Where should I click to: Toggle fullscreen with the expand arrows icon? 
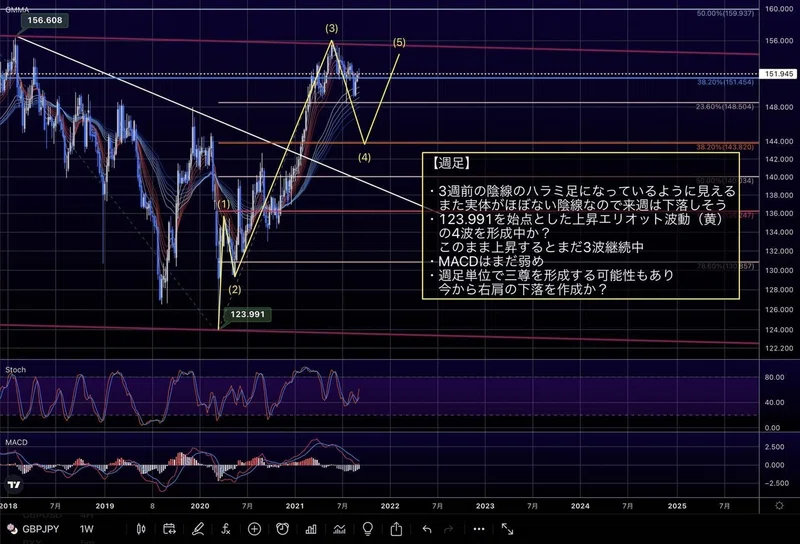coord(507,529)
